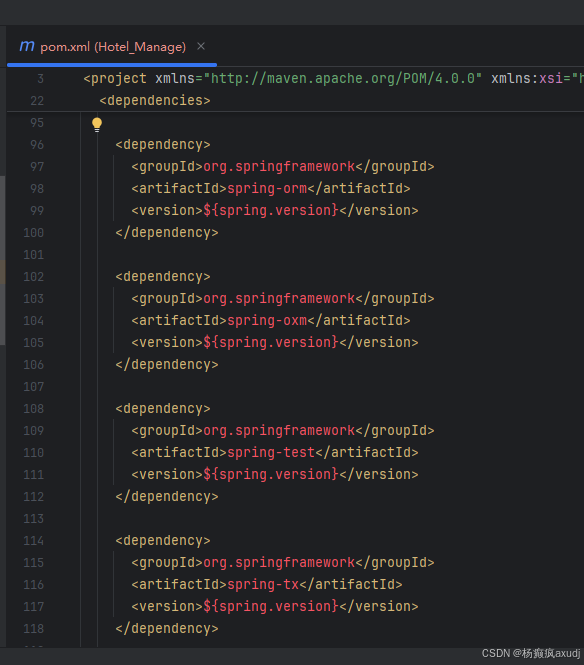Click <dependency> opening tag on line 102
This screenshot has height=665, width=584.
click(x=163, y=277)
